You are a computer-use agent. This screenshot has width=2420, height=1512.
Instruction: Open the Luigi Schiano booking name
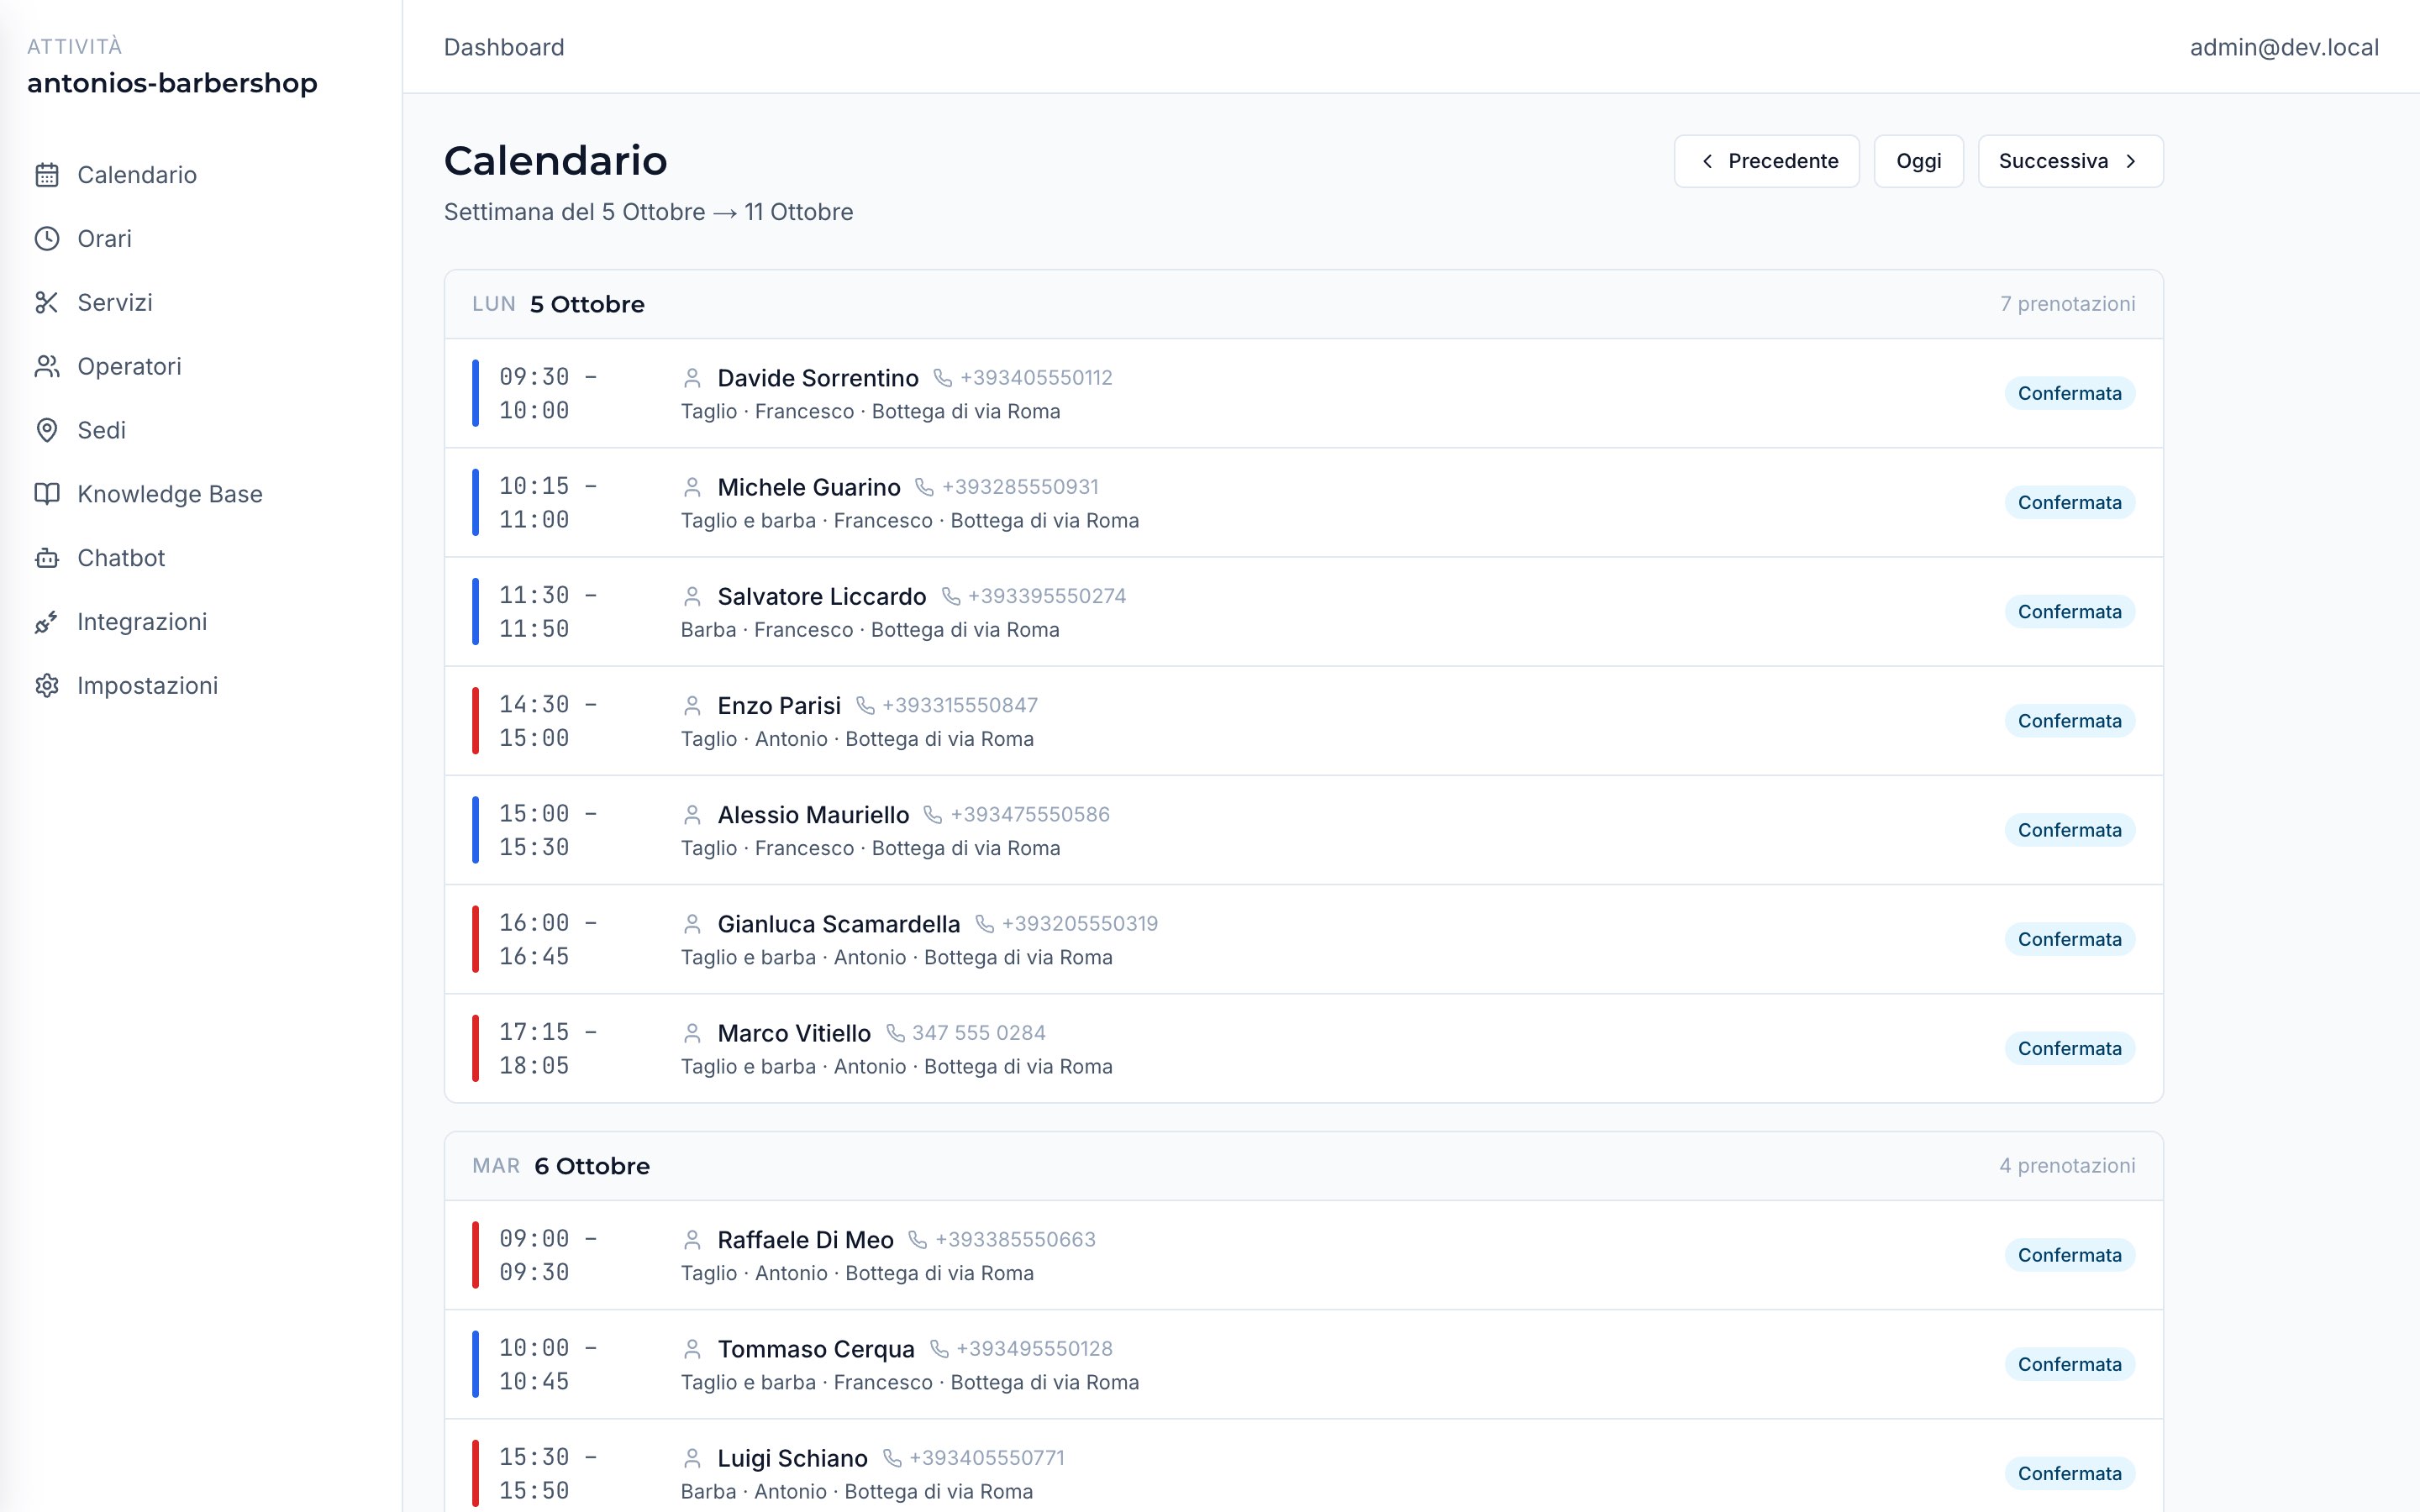[x=792, y=1459]
